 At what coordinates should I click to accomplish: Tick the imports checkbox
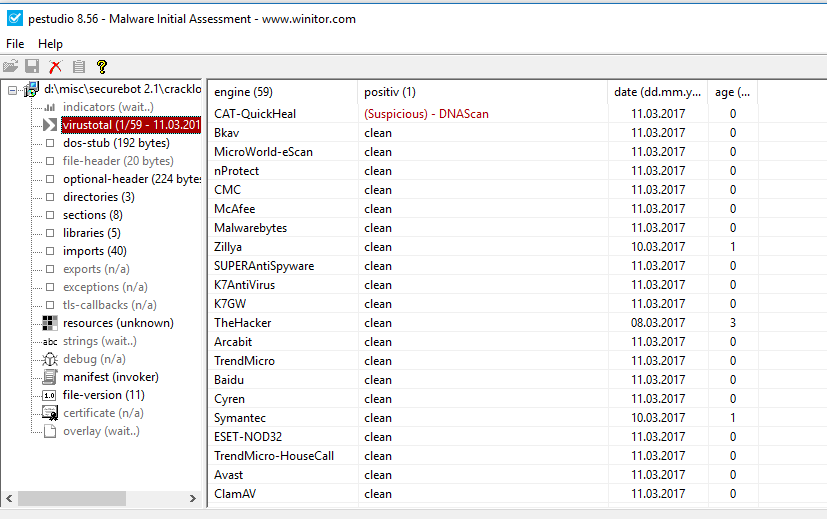[50, 251]
